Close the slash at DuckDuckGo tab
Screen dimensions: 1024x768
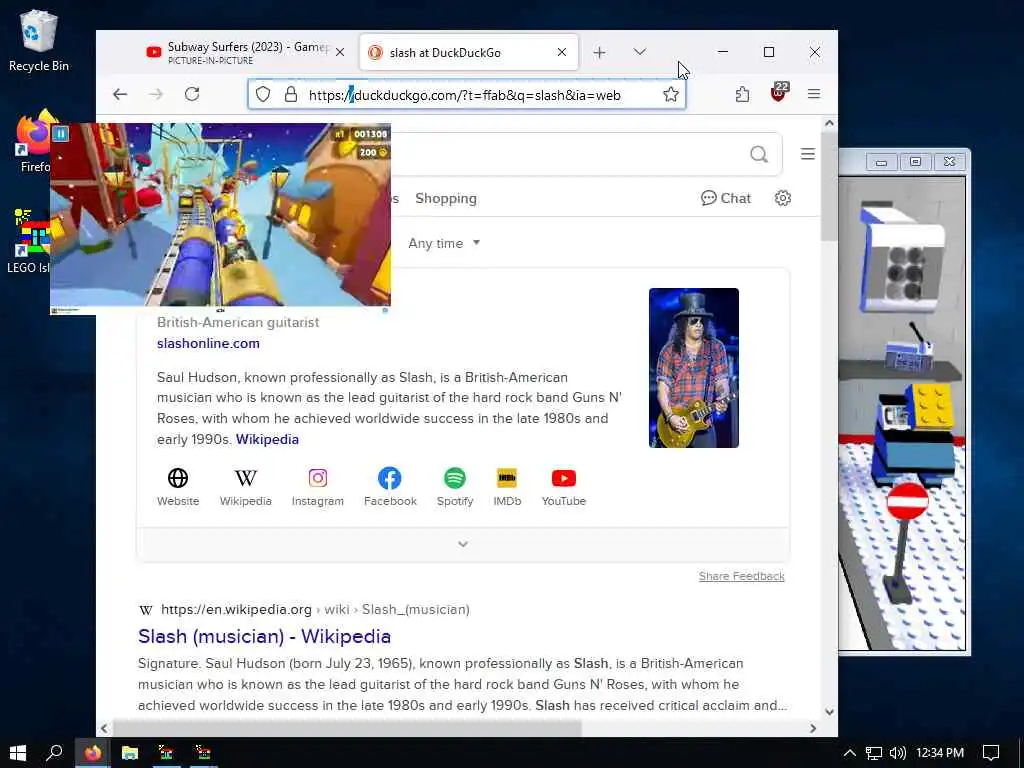coord(562,52)
